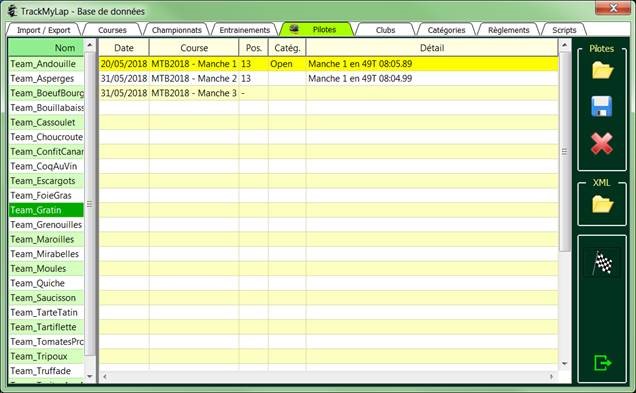The image size is (636, 393).
Task: Click the pilot list scroll down arrow
Action: click(90, 376)
